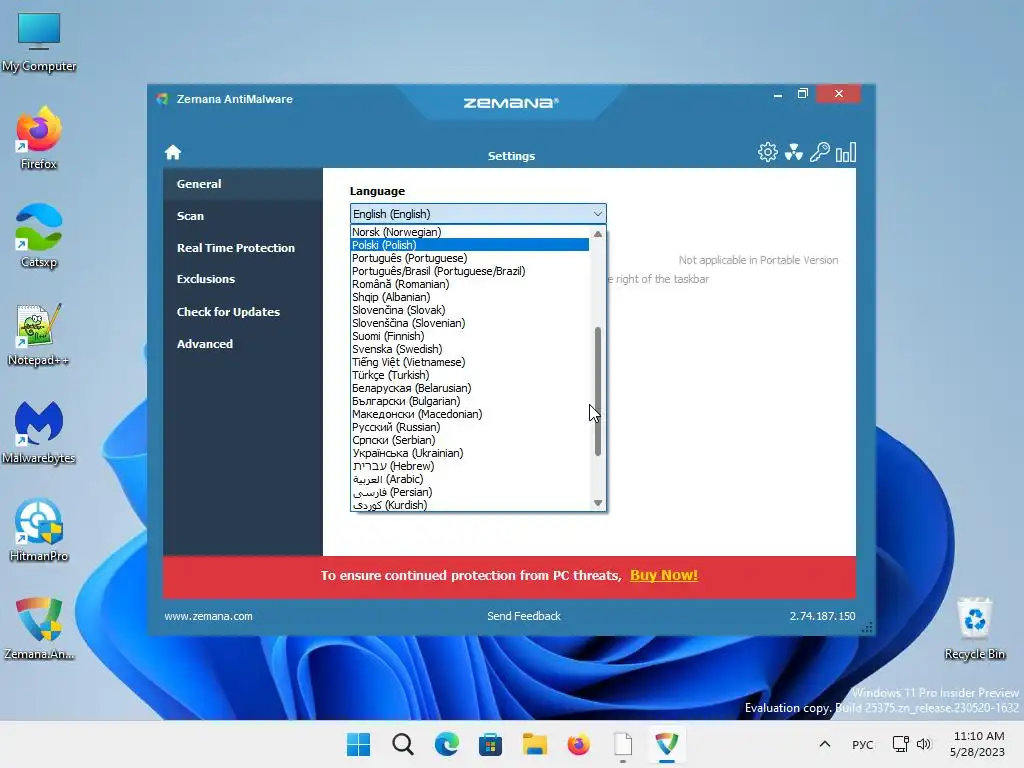The image size is (1024, 768).
Task: Choose Slovenčina (Slovak) language option
Action: click(470, 310)
